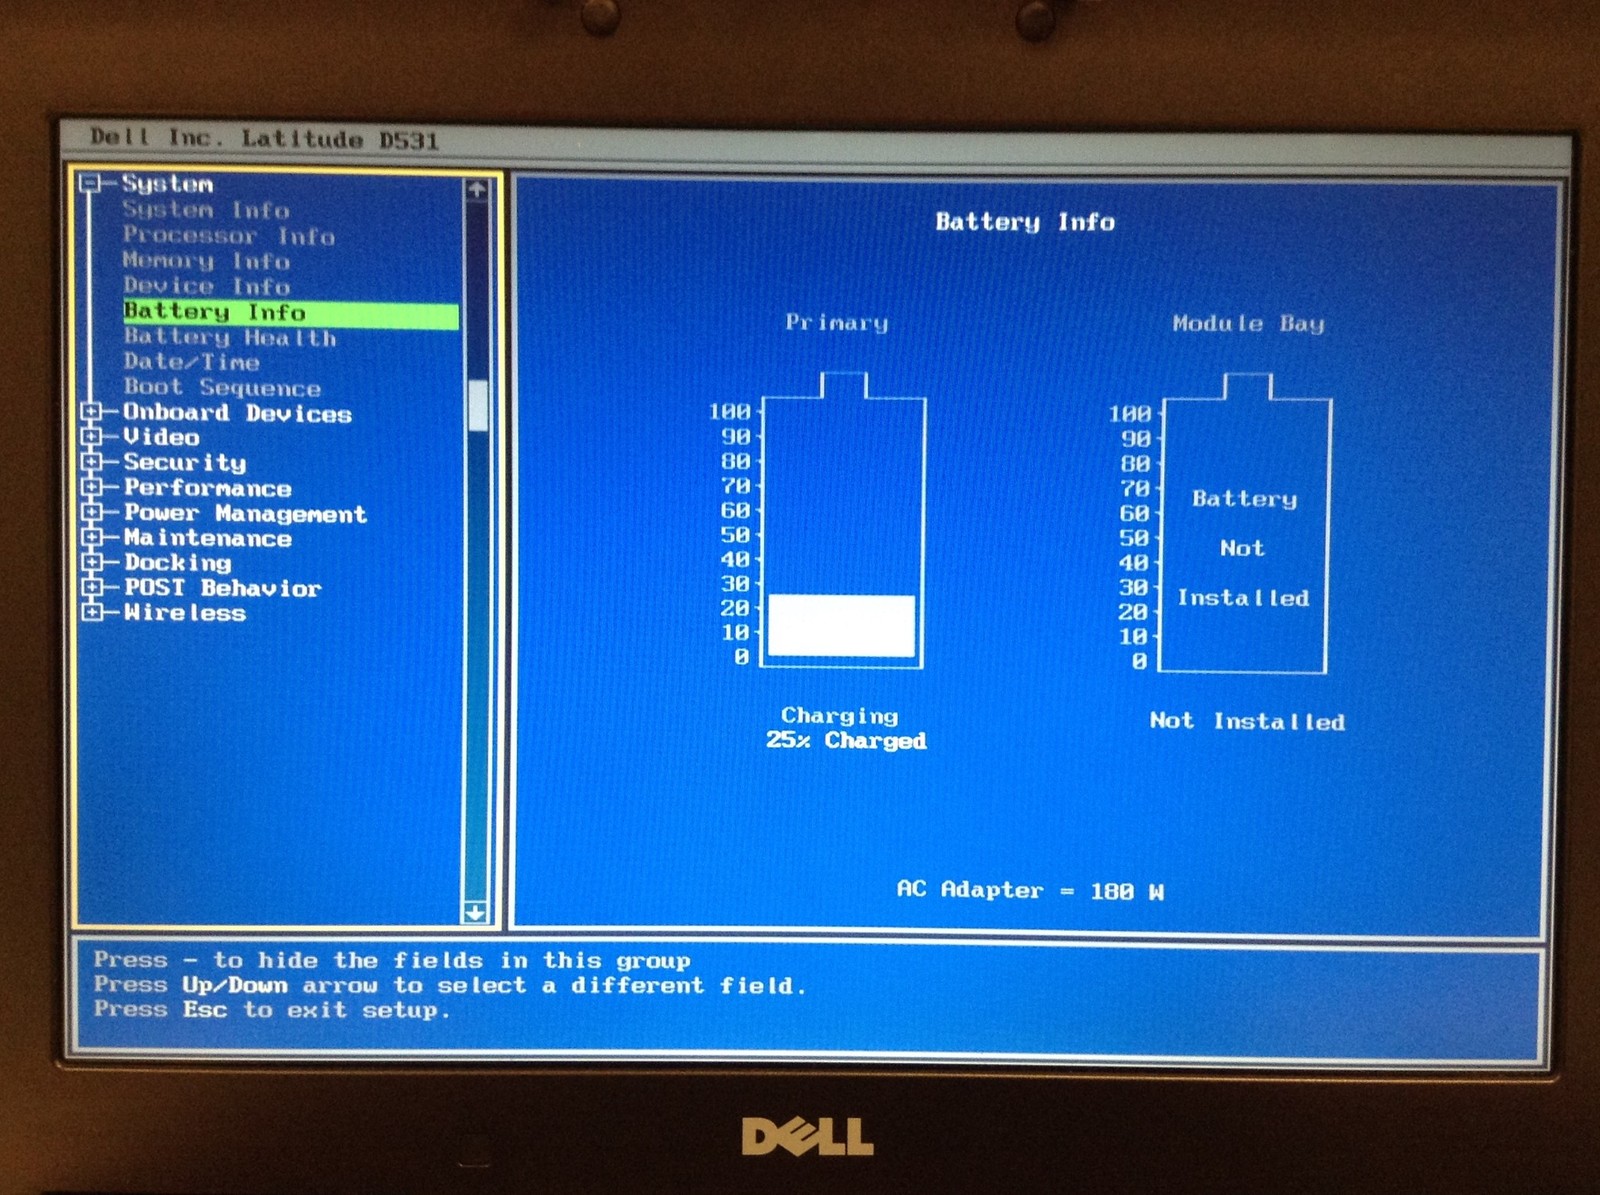Expand the Docking group

pos(92,562)
